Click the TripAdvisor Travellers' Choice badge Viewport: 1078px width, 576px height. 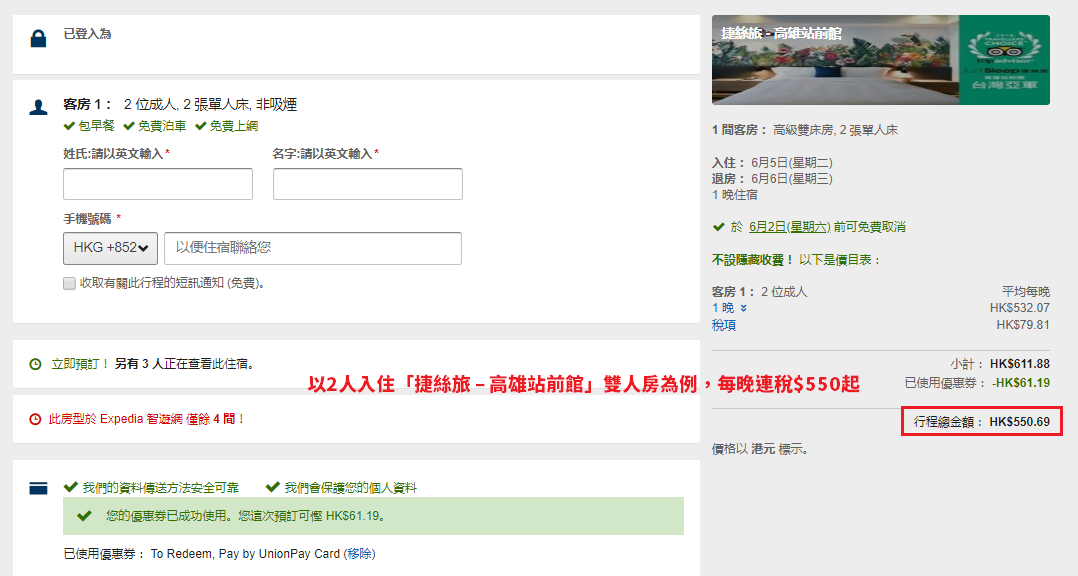(1004, 60)
